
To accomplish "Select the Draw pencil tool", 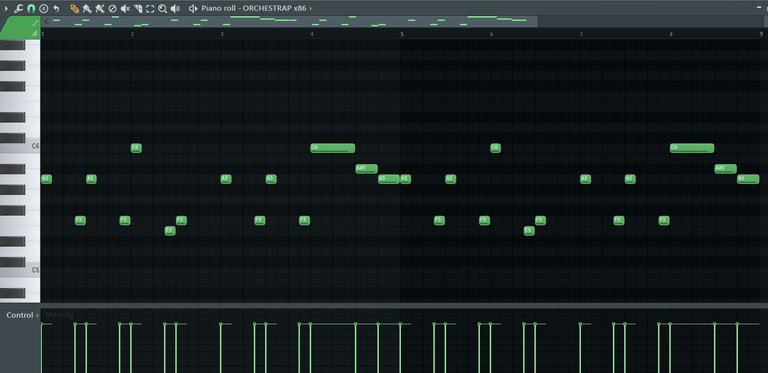I will (74, 8).
